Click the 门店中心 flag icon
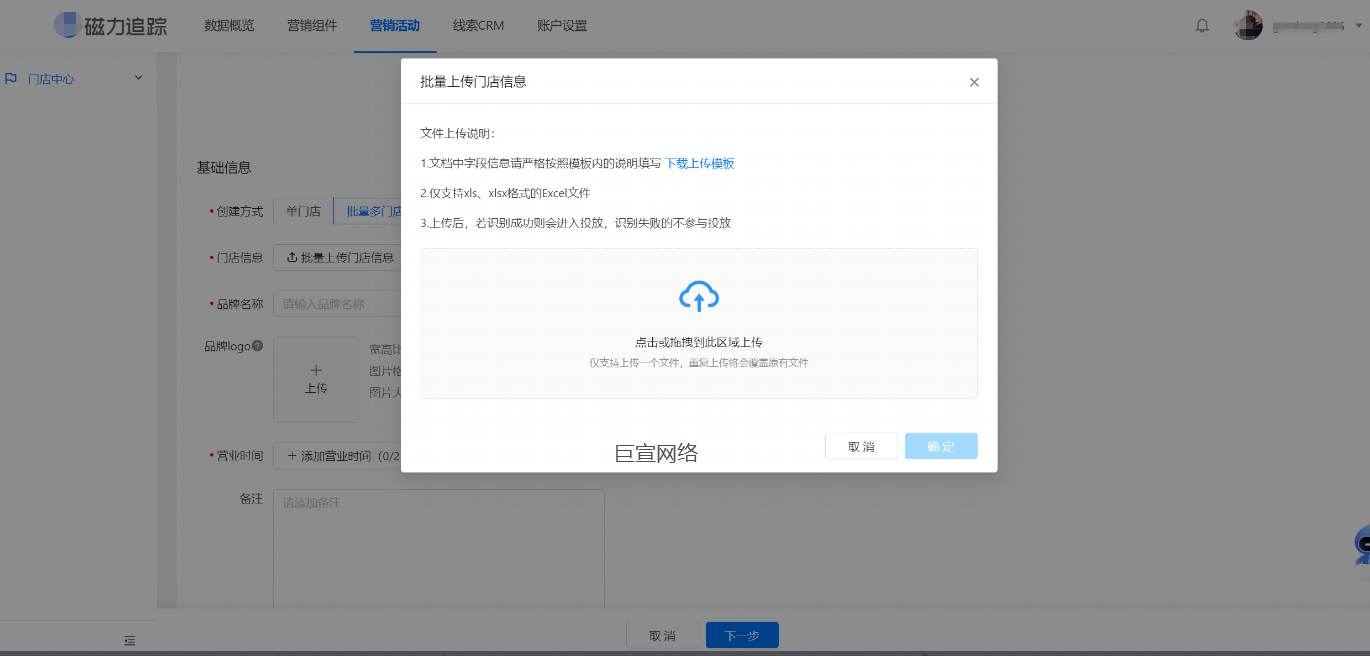This screenshot has height=656, width=1370. [11, 78]
